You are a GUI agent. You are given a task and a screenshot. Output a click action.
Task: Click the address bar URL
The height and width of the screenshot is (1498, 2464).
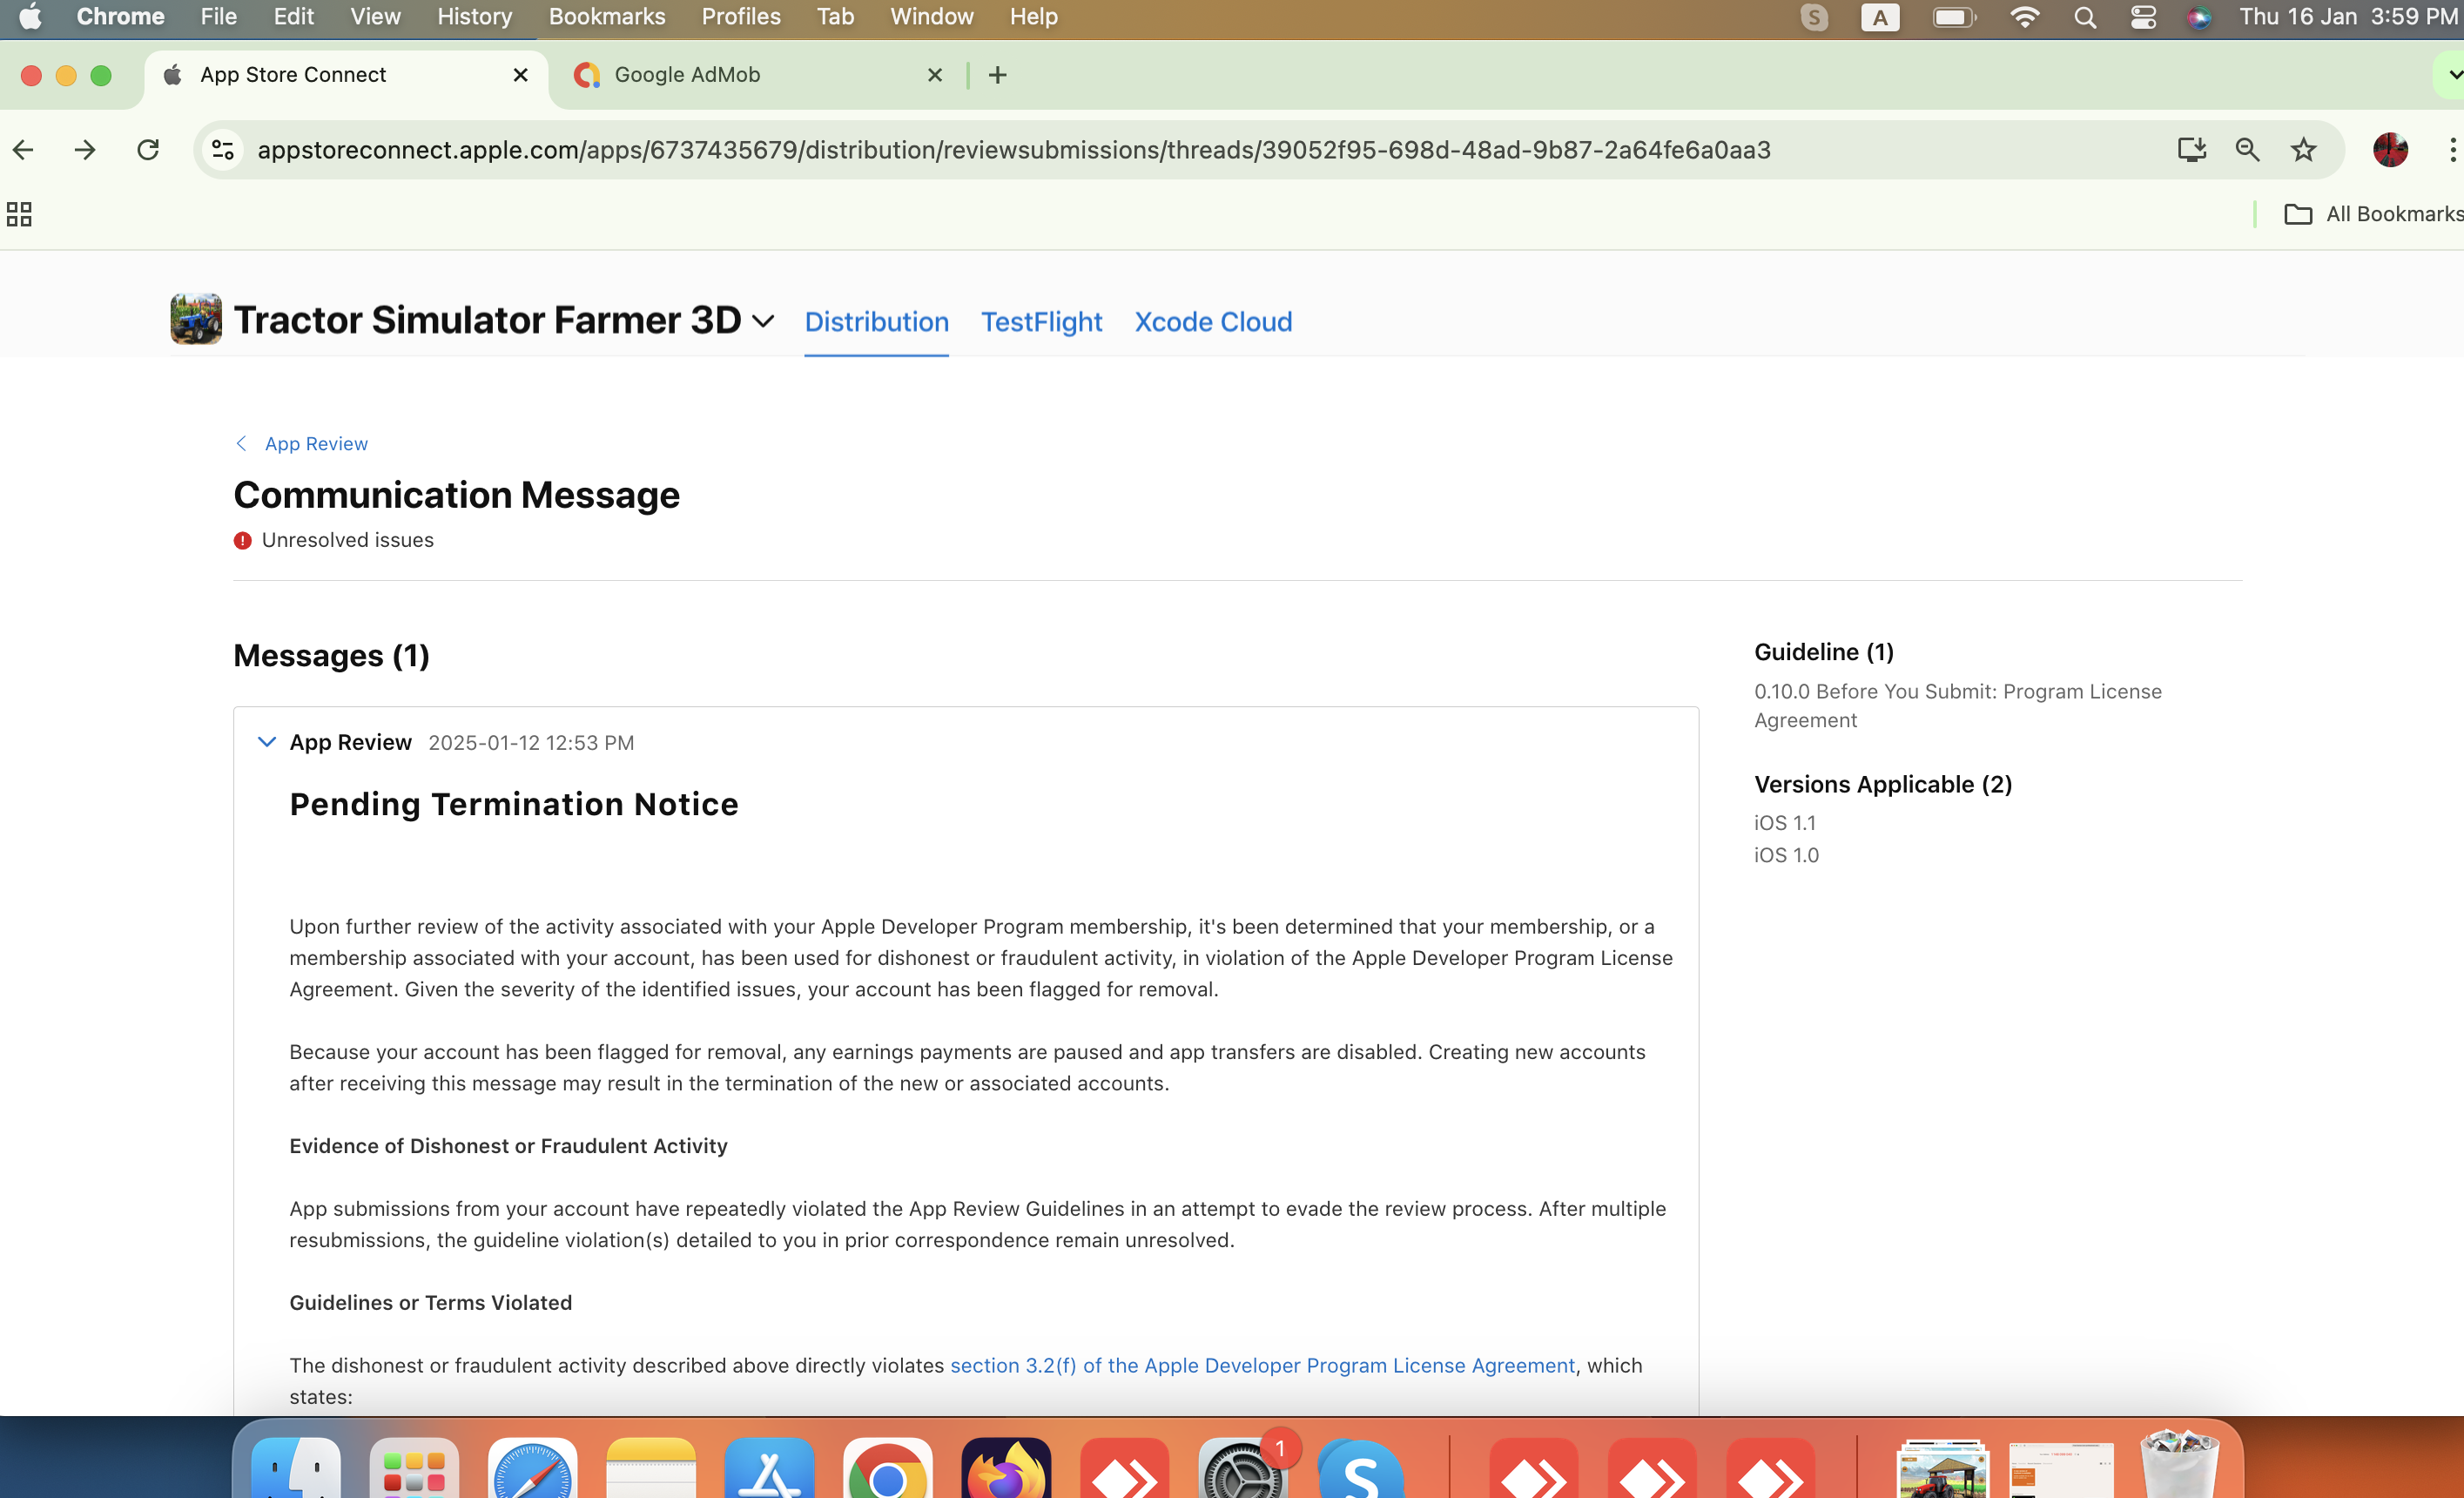coord(1014,150)
